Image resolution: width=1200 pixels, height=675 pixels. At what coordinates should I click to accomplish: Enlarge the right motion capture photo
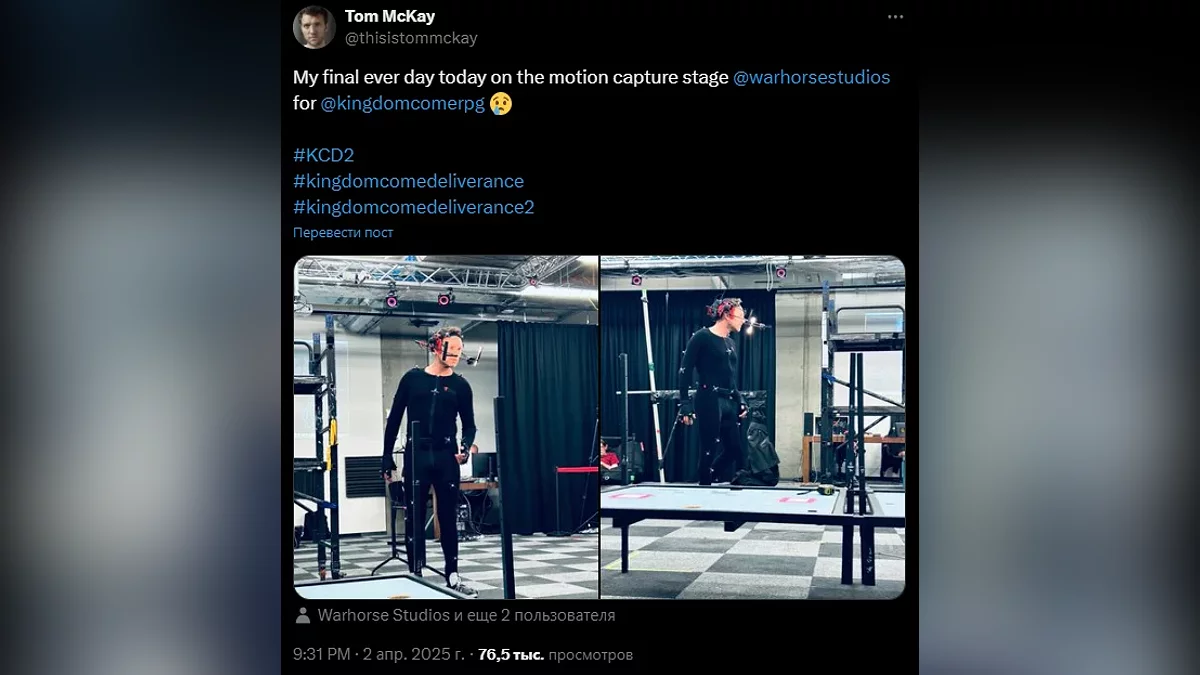click(752, 427)
